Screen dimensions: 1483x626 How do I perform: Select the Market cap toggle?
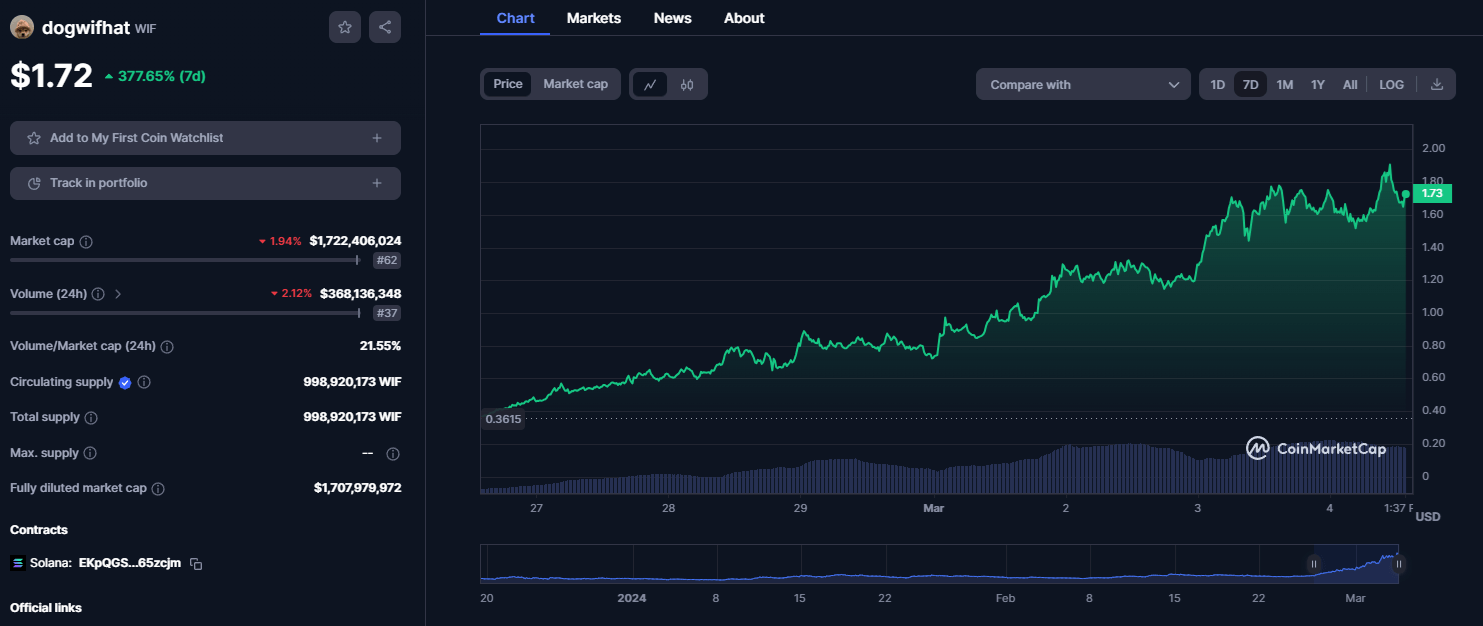coord(575,84)
